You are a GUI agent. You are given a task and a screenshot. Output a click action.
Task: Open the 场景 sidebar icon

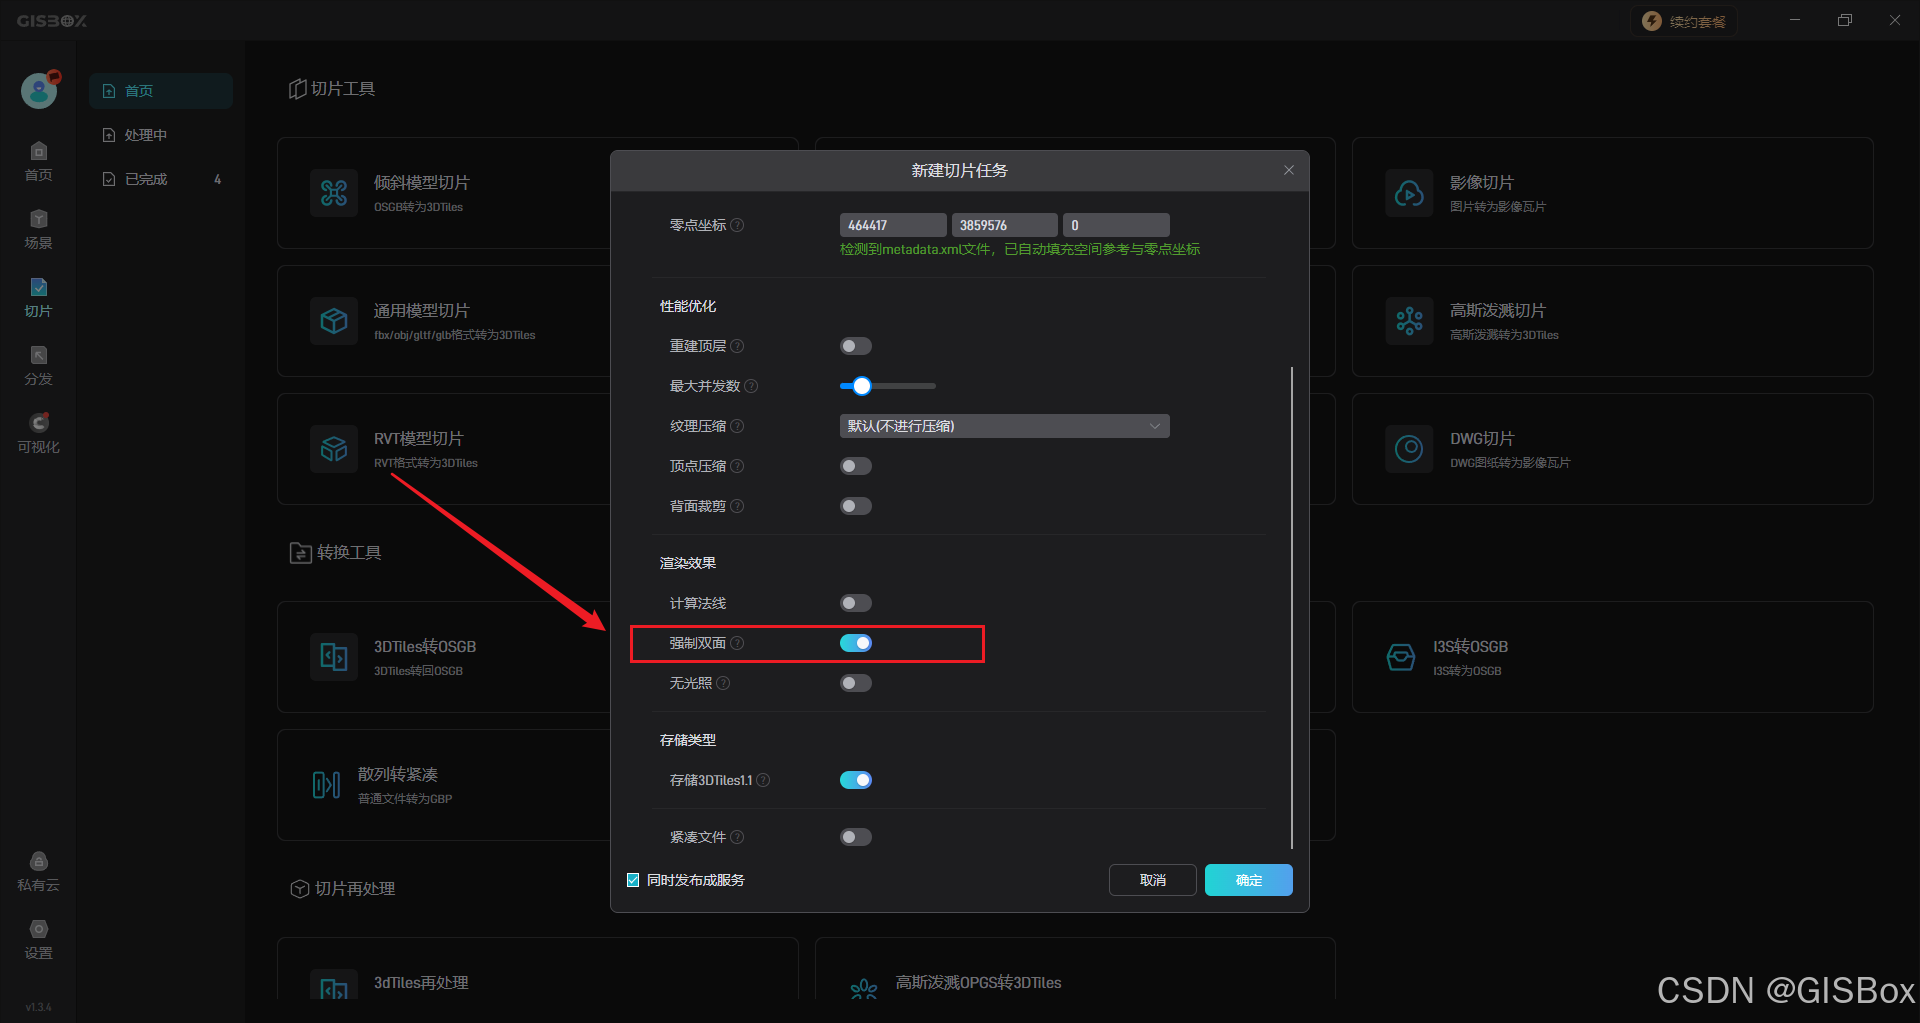click(x=38, y=229)
